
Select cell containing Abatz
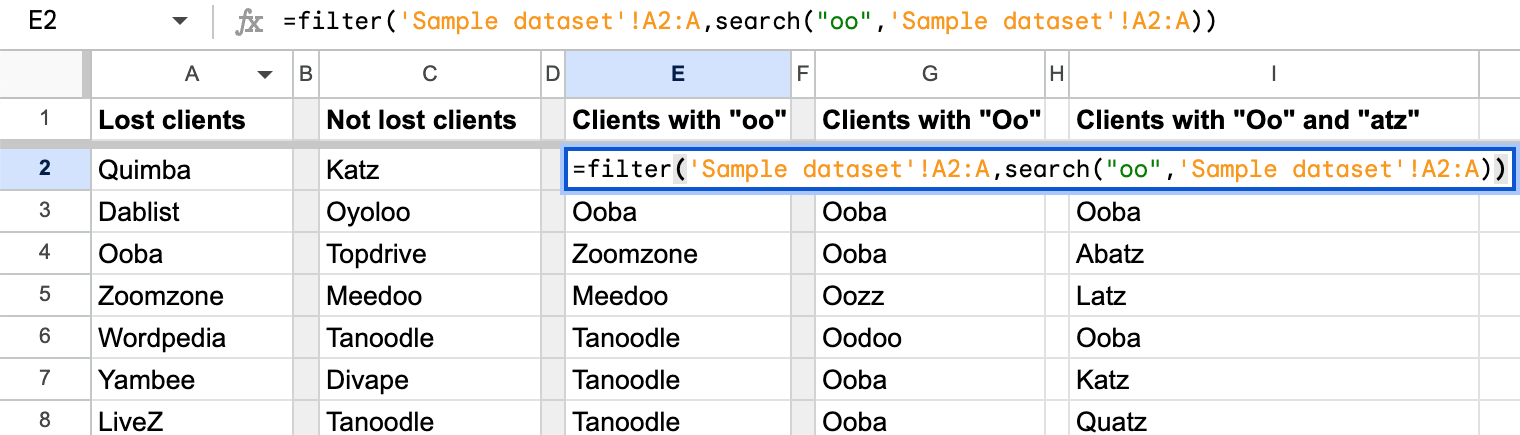click(1273, 253)
